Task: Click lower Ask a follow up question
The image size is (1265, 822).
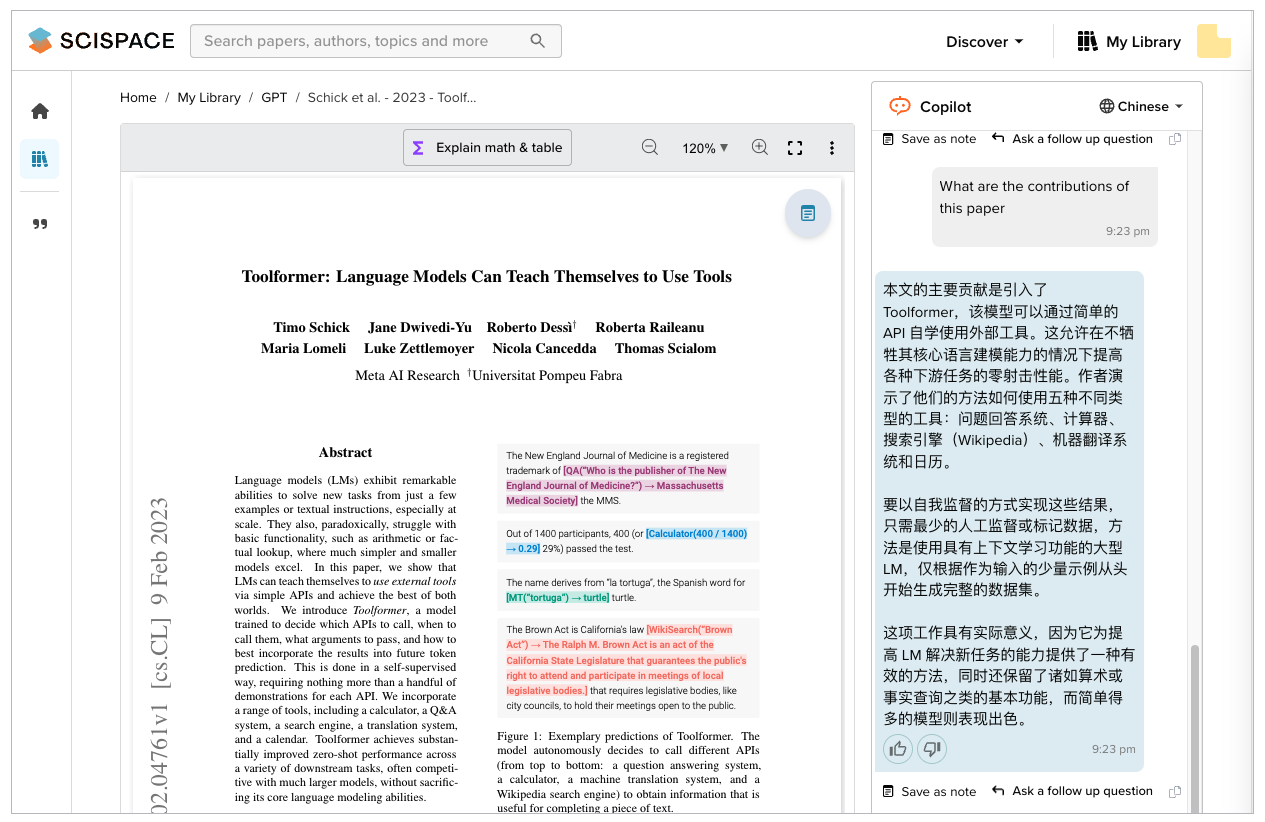Action: (1072, 791)
